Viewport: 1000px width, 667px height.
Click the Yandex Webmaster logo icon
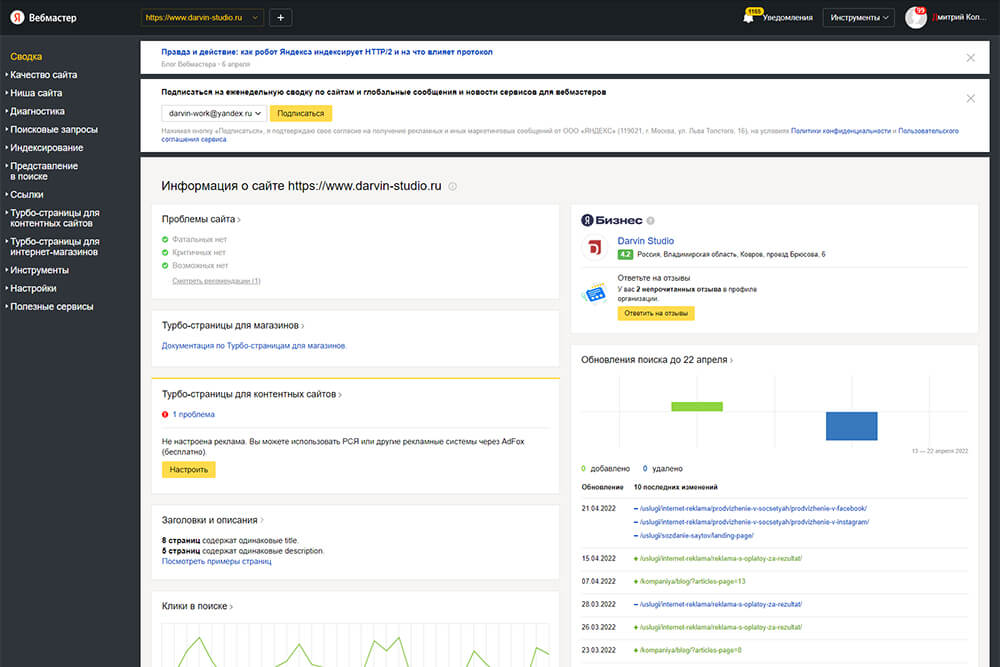tap(17, 17)
